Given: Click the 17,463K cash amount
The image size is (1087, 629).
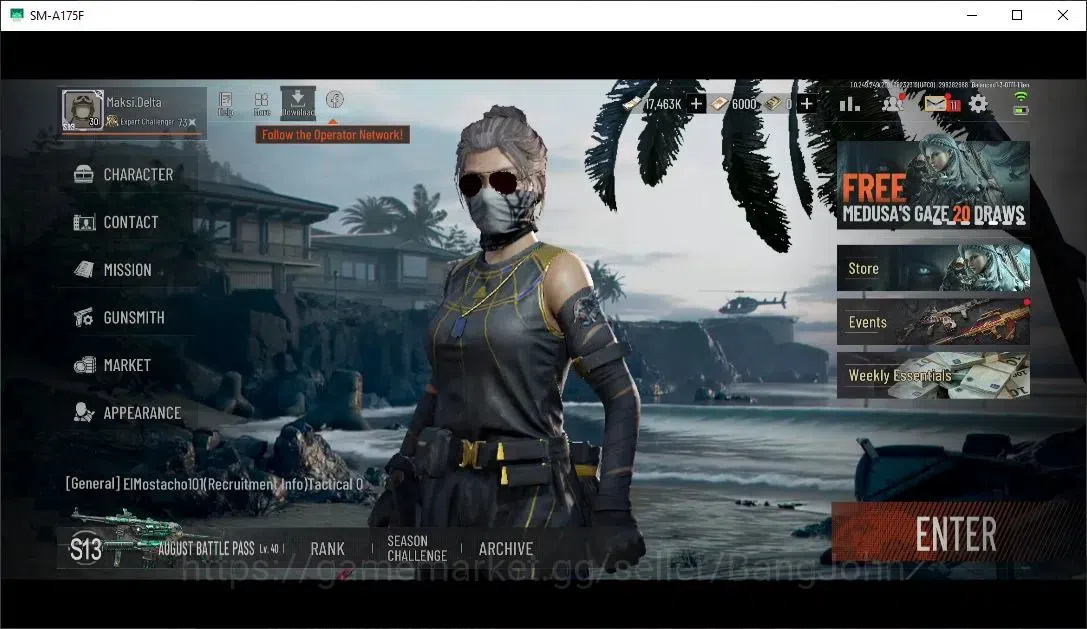Looking at the screenshot, I should (x=663, y=104).
